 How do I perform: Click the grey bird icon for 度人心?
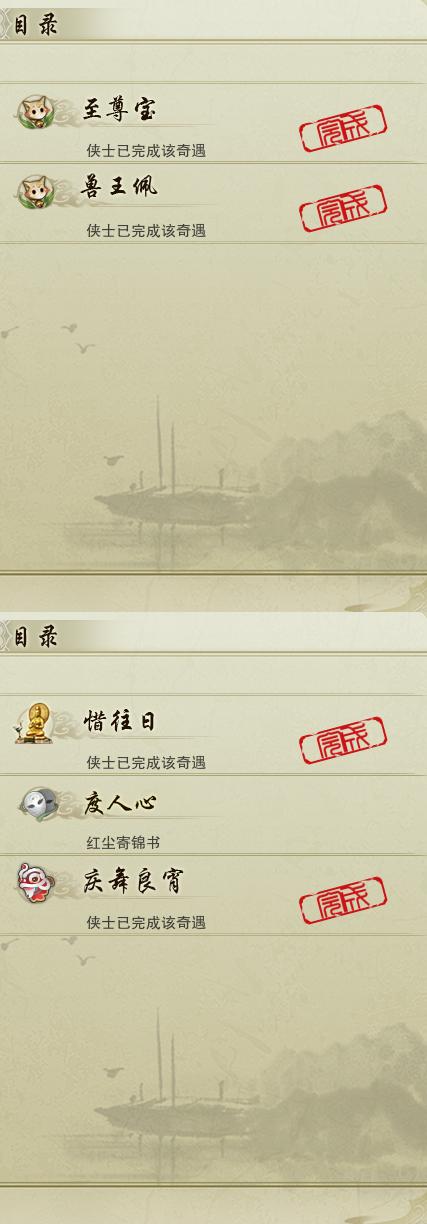click(x=38, y=802)
